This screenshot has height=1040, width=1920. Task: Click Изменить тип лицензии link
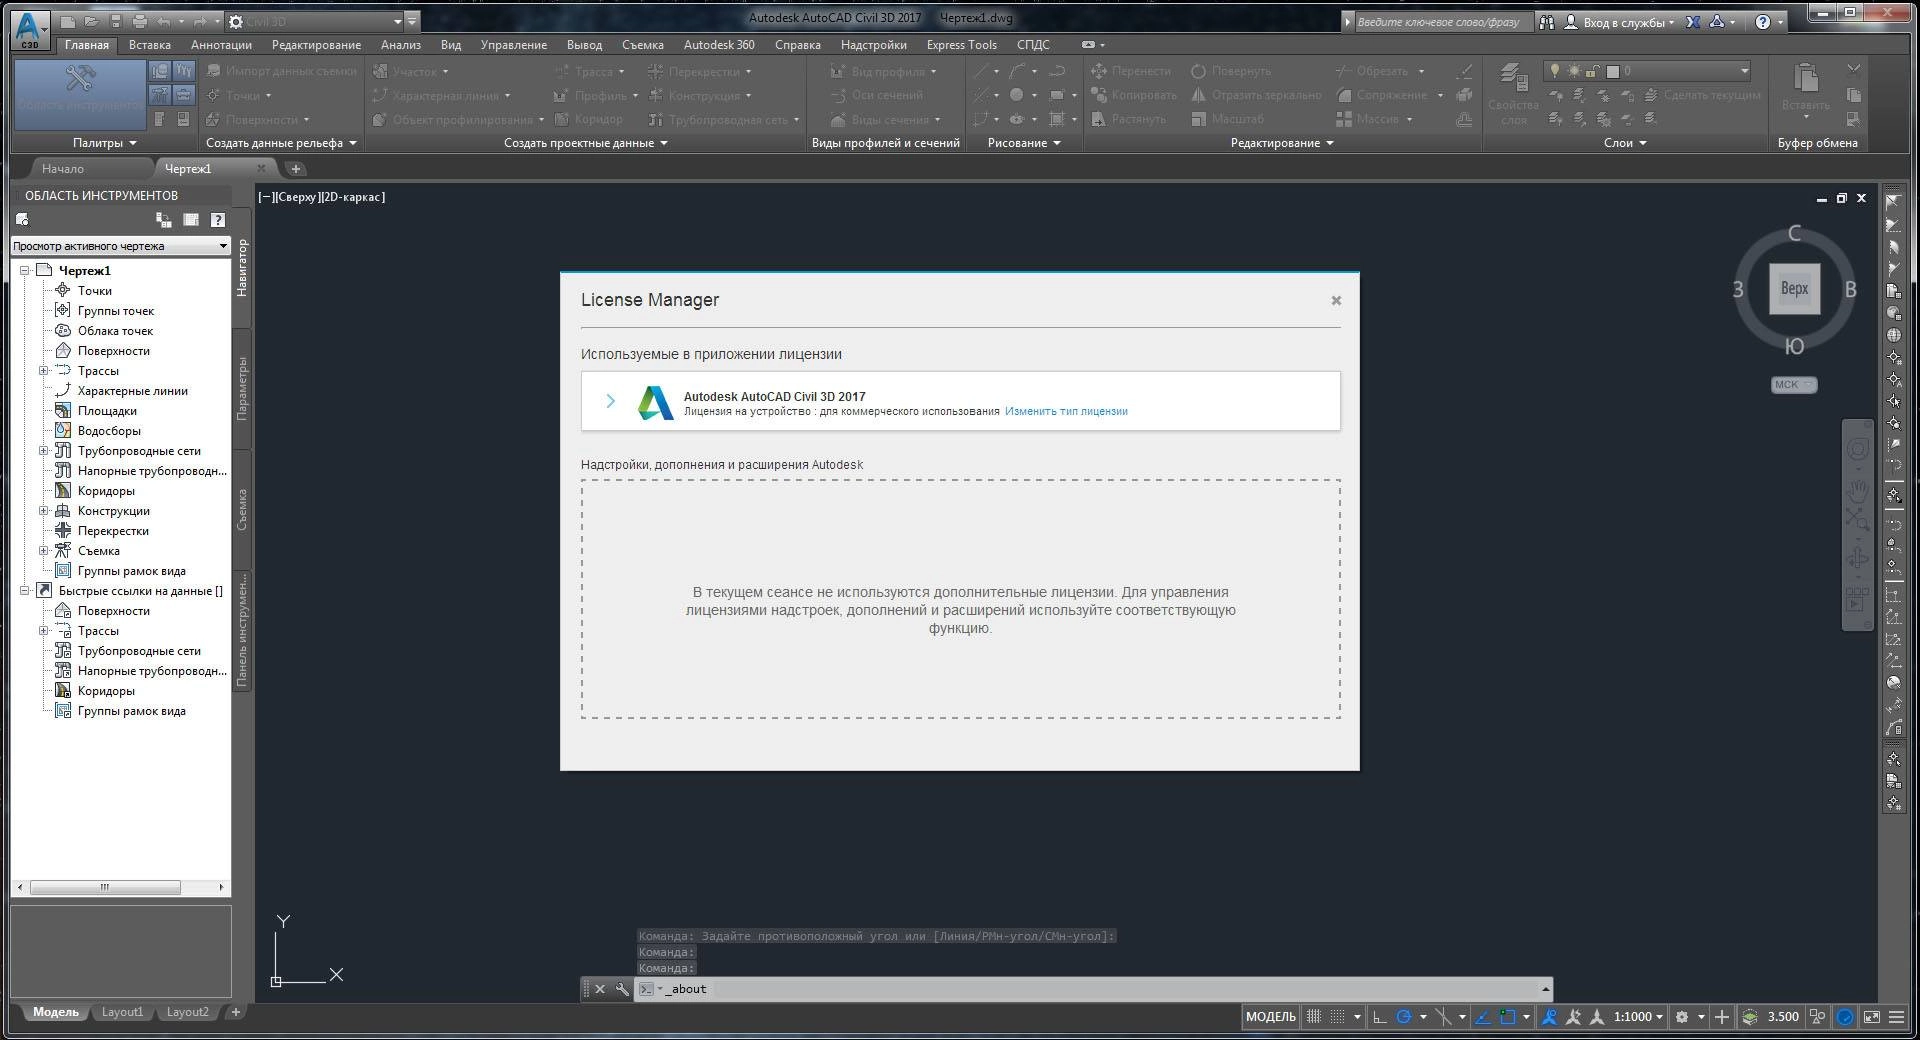[1066, 411]
